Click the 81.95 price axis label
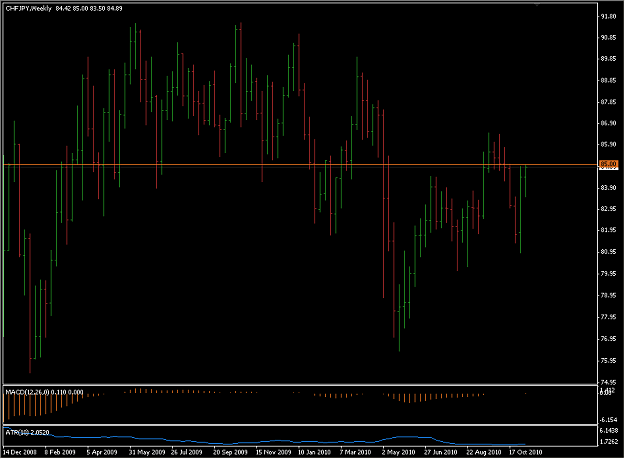 click(x=609, y=230)
